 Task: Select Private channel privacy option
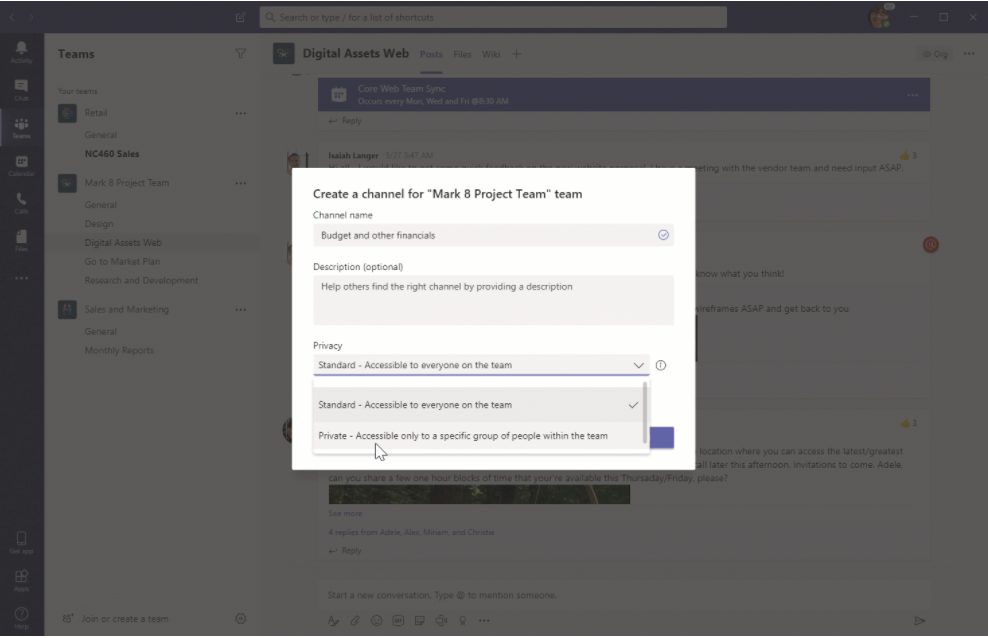(463, 436)
